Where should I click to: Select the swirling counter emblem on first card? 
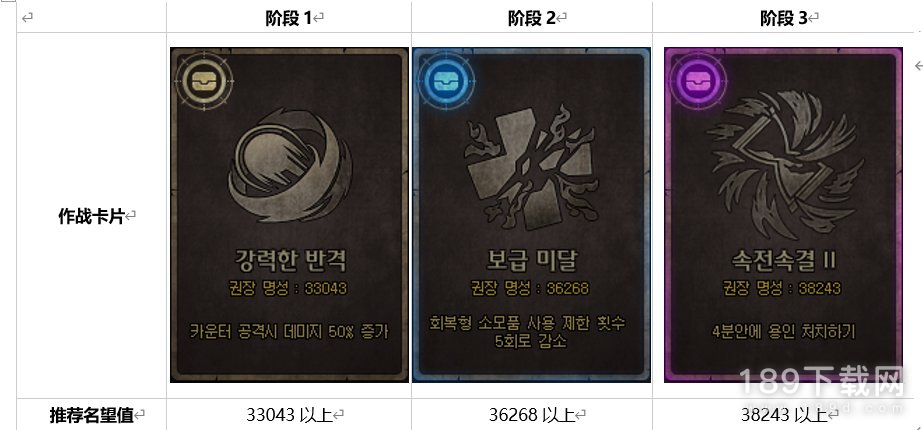point(289,164)
